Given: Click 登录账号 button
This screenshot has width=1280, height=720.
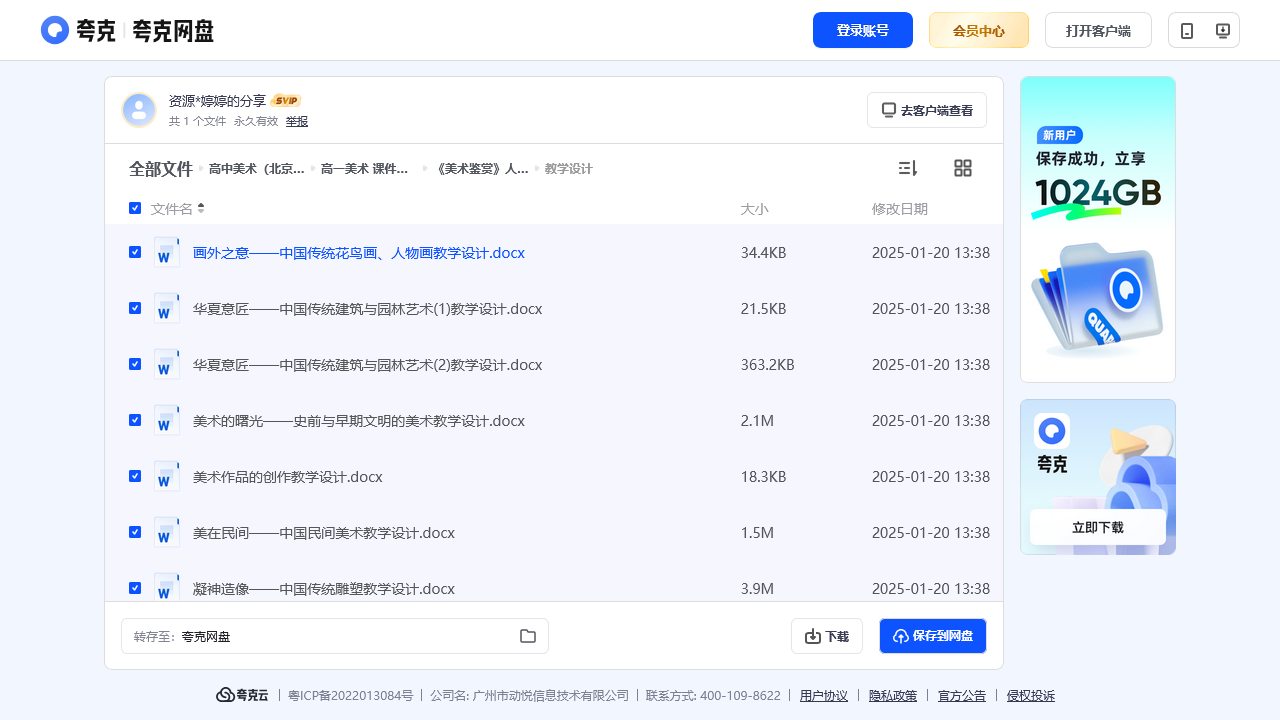Looking at the screenshot, I should pos(863,30).
